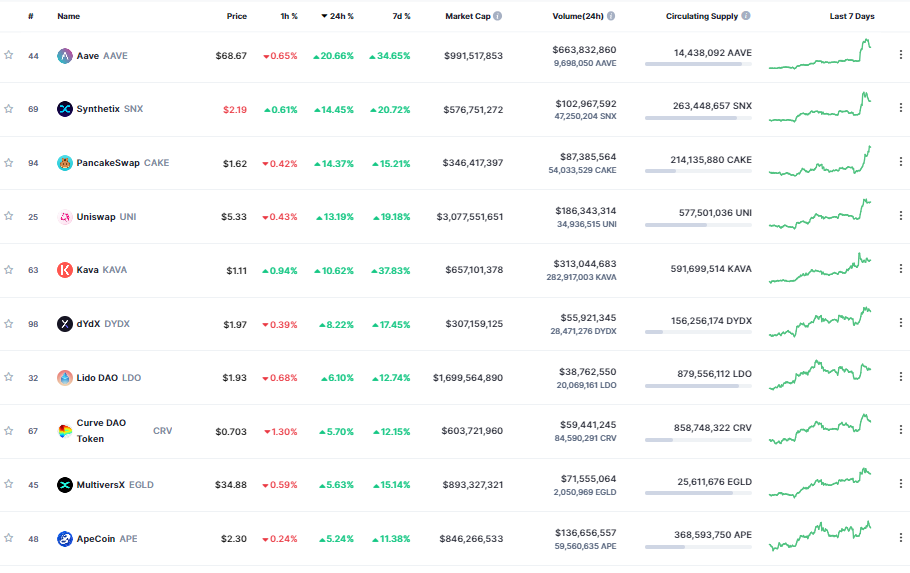Open more options for Uniswap row
This screenshot has width=910, height=573.
[x=900, y=217]
